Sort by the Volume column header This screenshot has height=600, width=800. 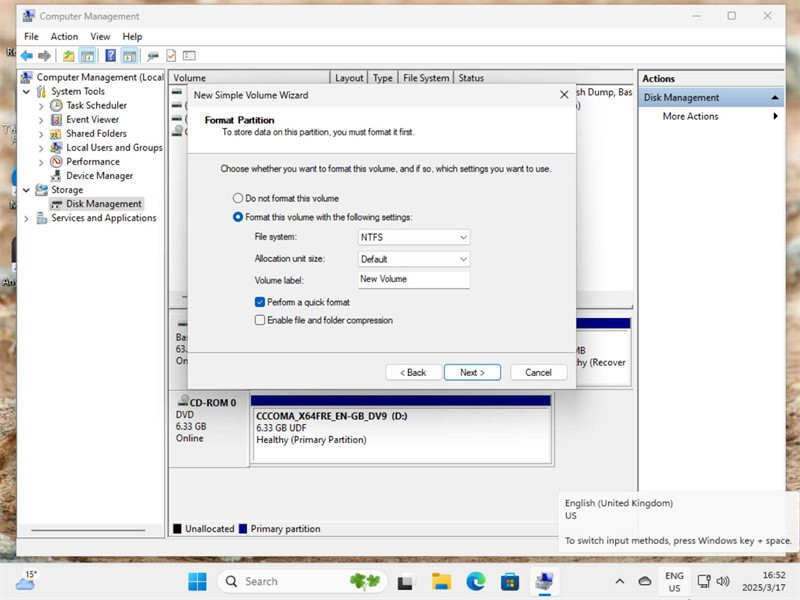tap(249, 78)
